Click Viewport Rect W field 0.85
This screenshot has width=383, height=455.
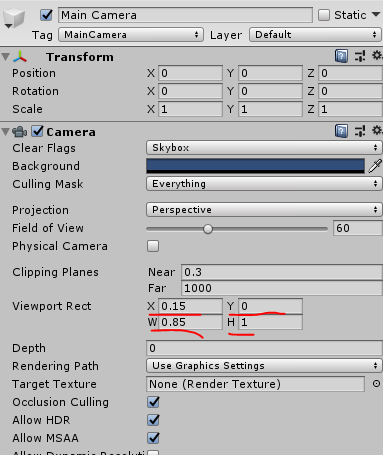pos(190,322)
